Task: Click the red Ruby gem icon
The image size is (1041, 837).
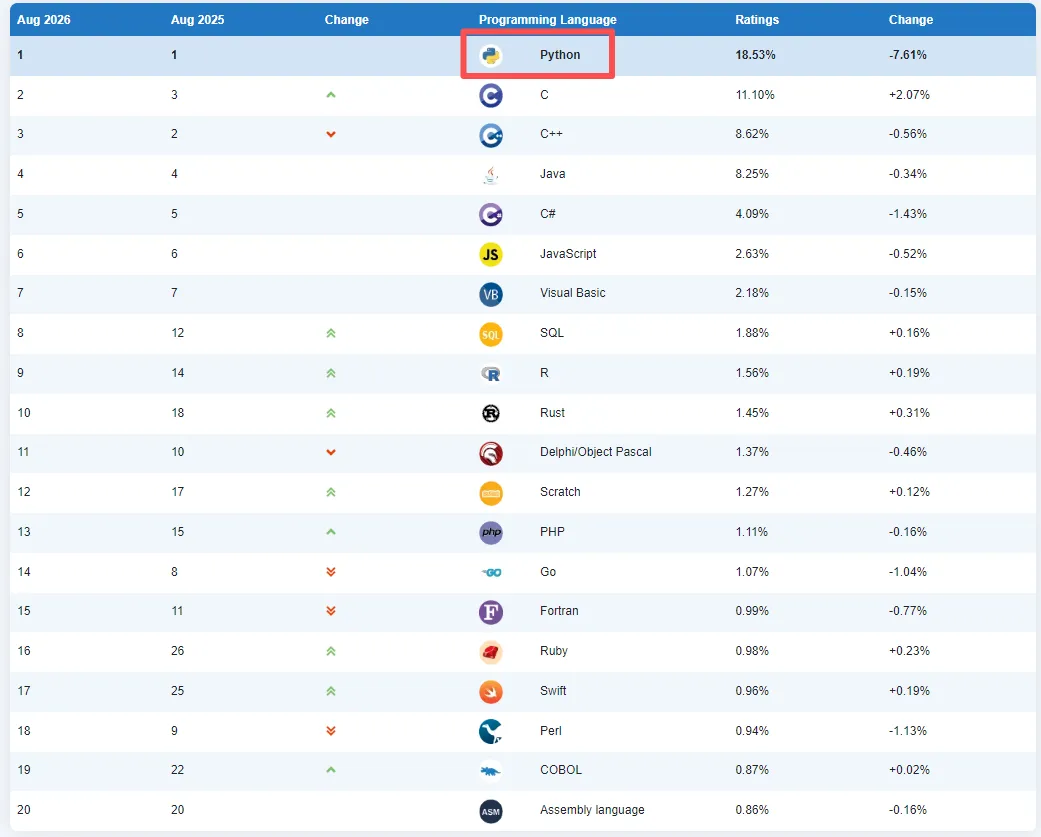Action: (491, 652)
